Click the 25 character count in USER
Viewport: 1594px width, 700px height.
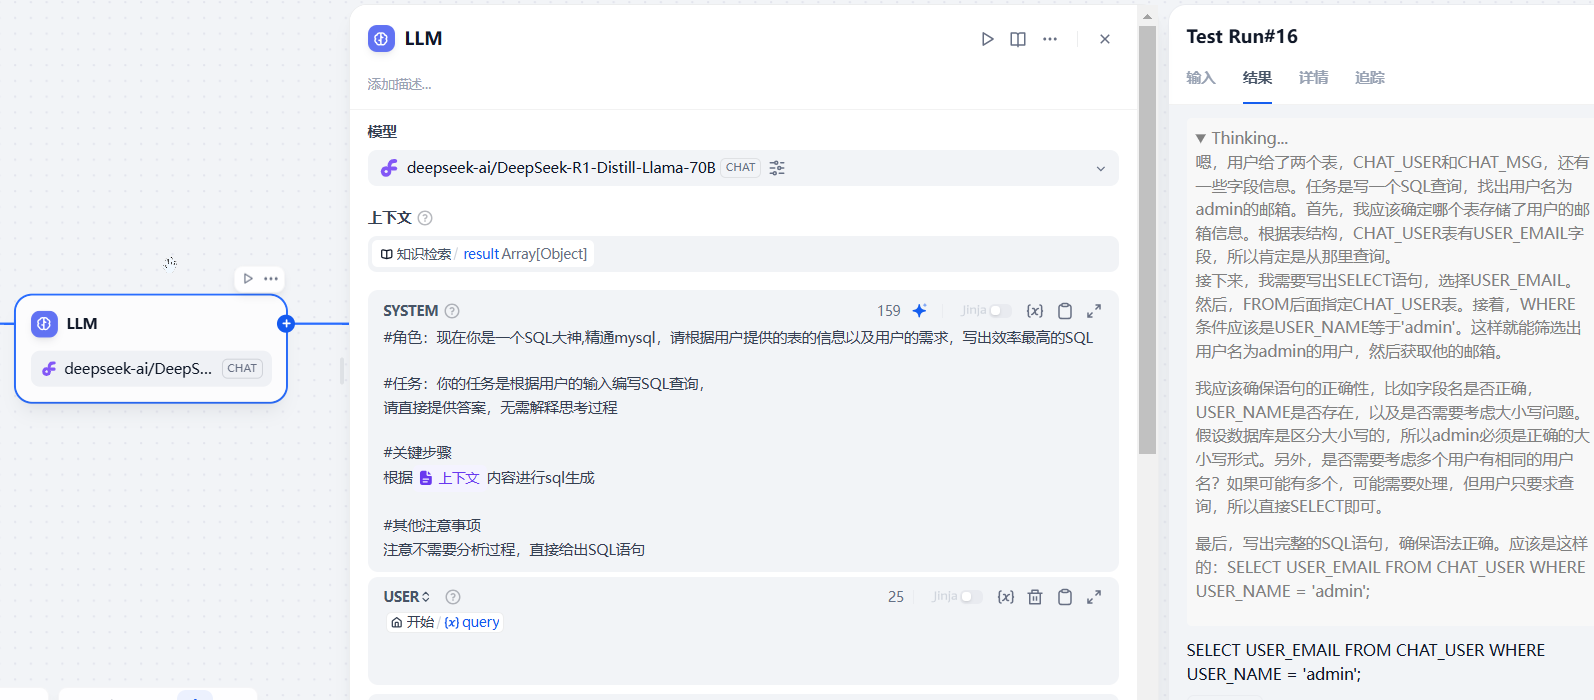tap(896, 597)
